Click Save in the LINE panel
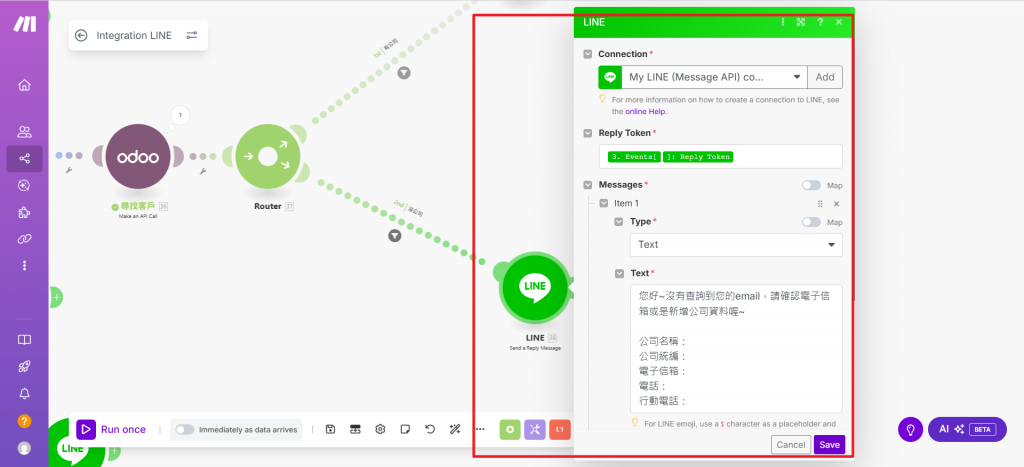The image size is (1024, 467). click(x=829, y=445)
